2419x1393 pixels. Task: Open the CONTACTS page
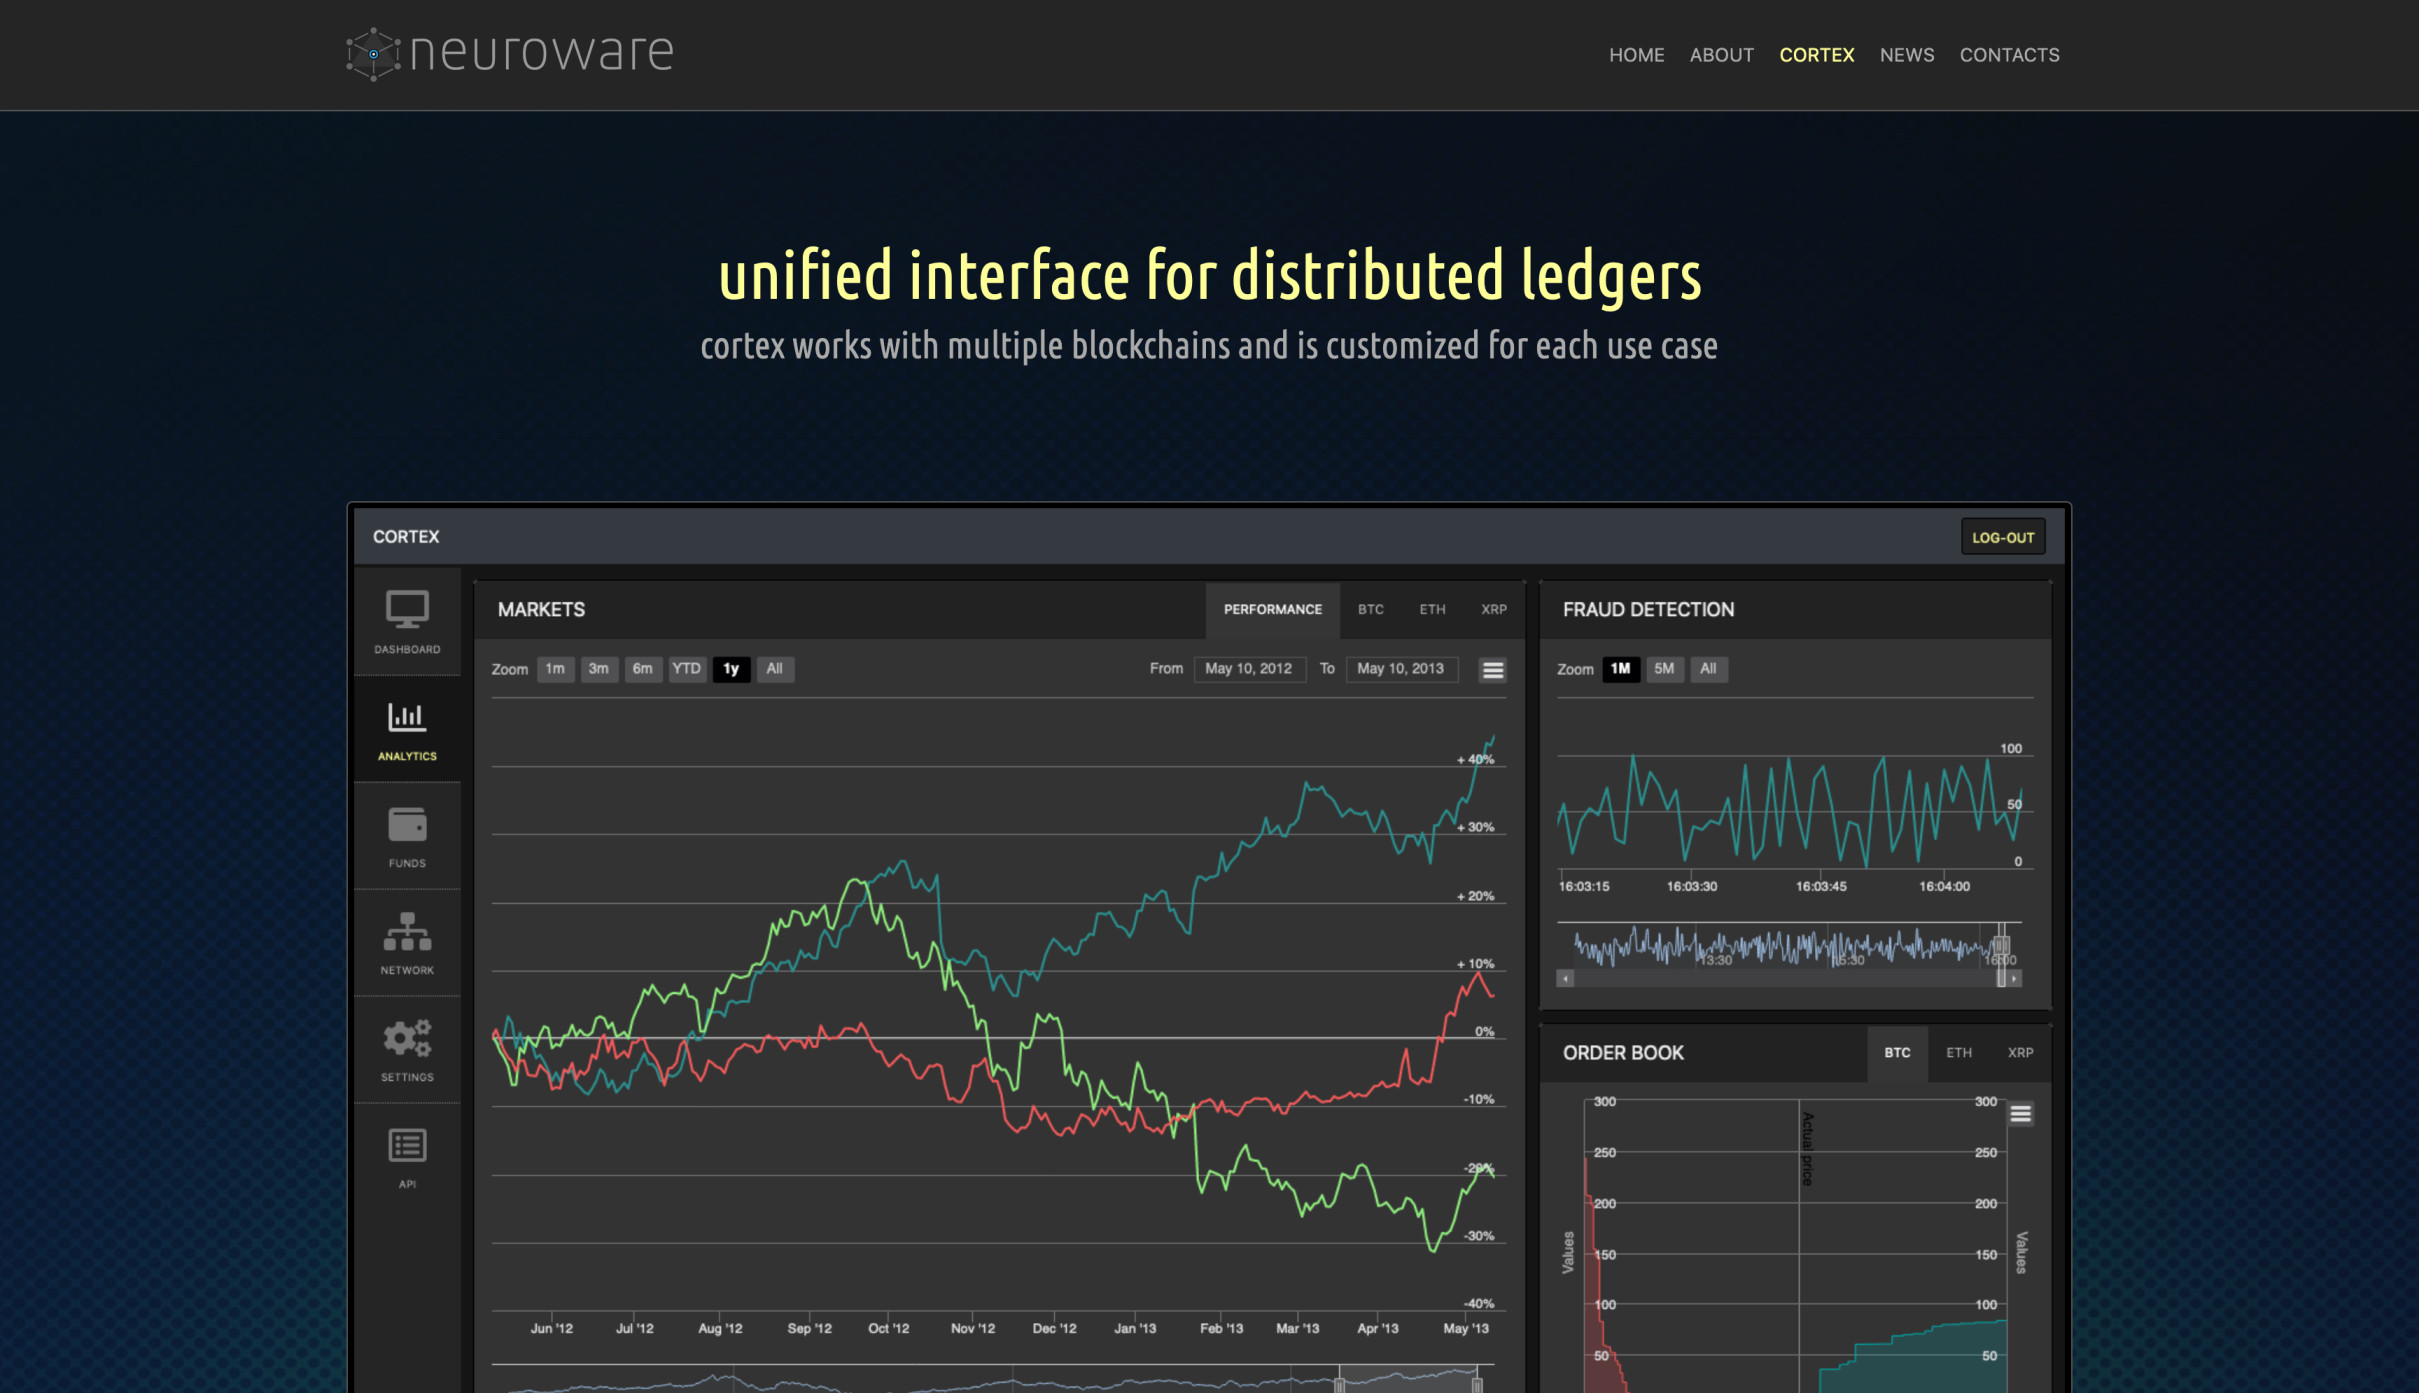pos(2009,55)
